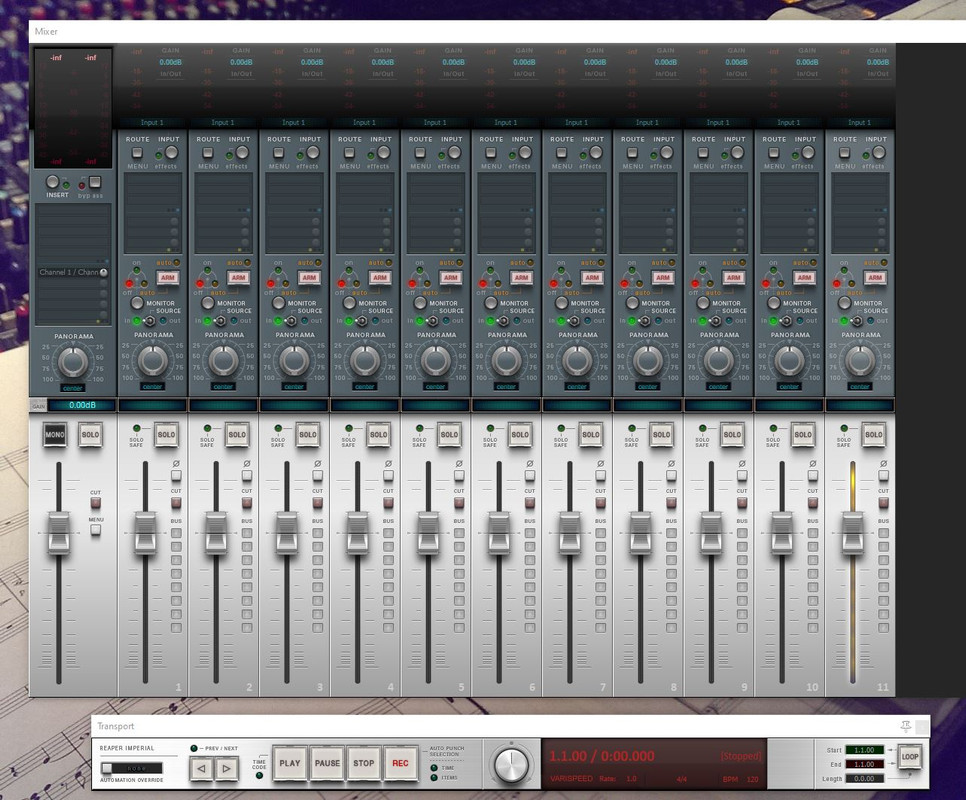Open the ROUTE menu button on track 2
966x800 pixels.
pos(208,152)
